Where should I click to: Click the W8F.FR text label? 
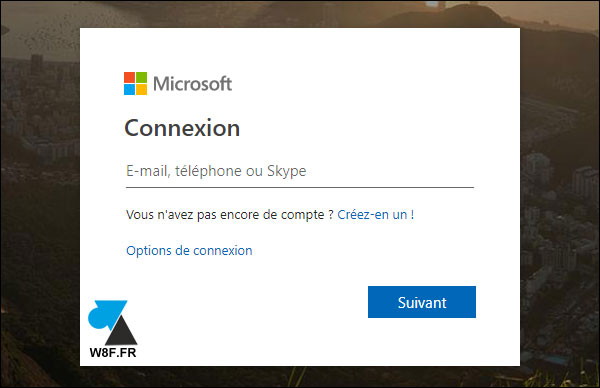click(x=113, y=353)
